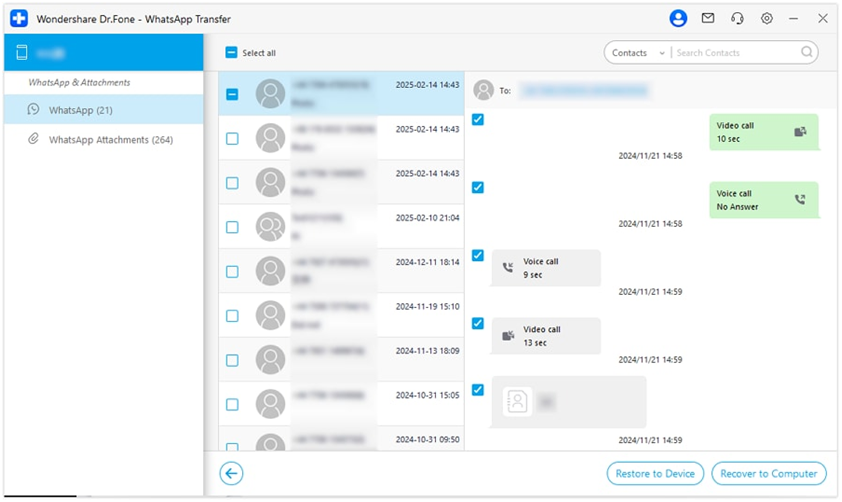Toggle the Select all checkbox
Viewport: 842px width, 502px height.
(231, 52)
